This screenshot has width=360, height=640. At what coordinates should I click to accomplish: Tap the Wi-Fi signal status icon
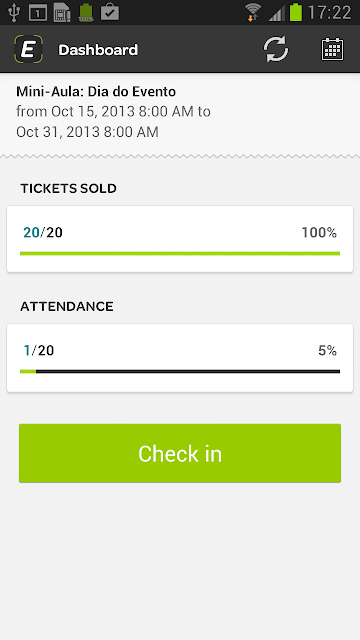[x=253, y=12]
